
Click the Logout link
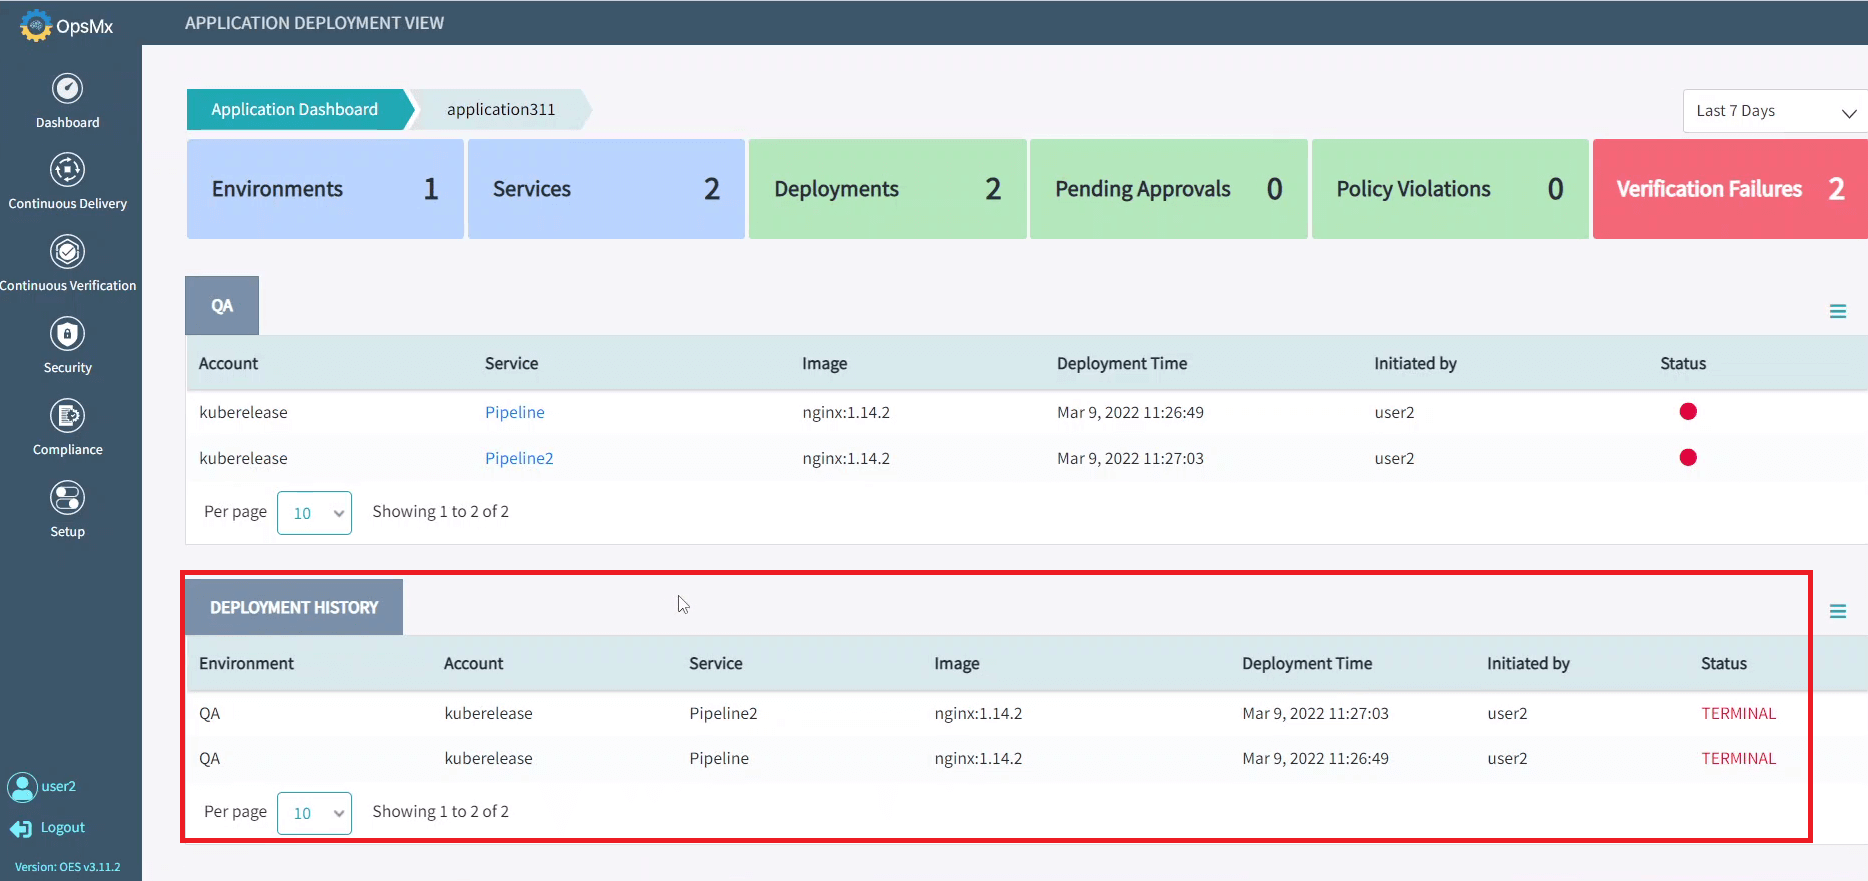(x=63, y=828)
